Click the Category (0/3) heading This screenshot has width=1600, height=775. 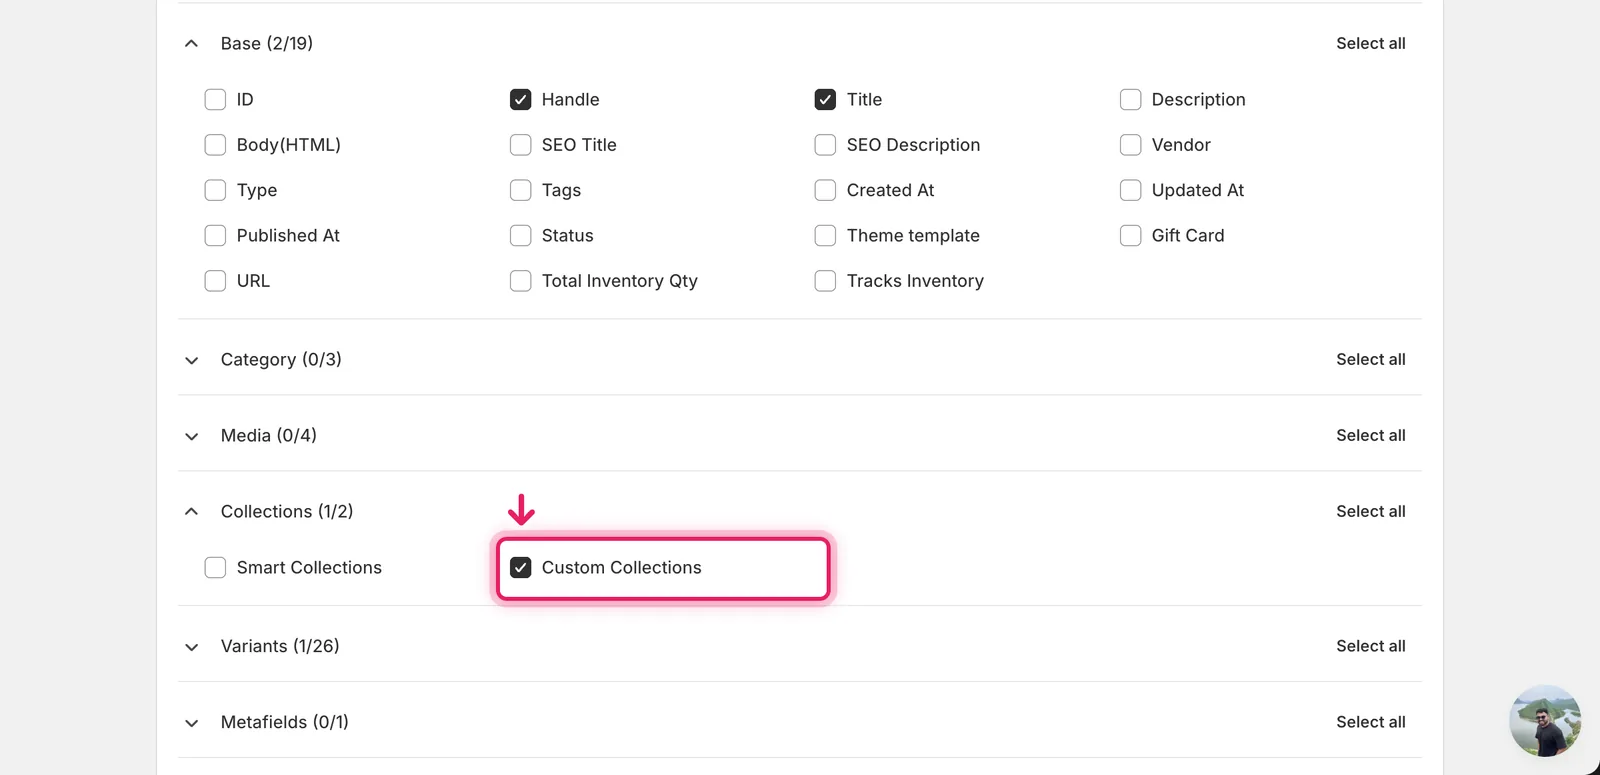click(x=281, y=360)
